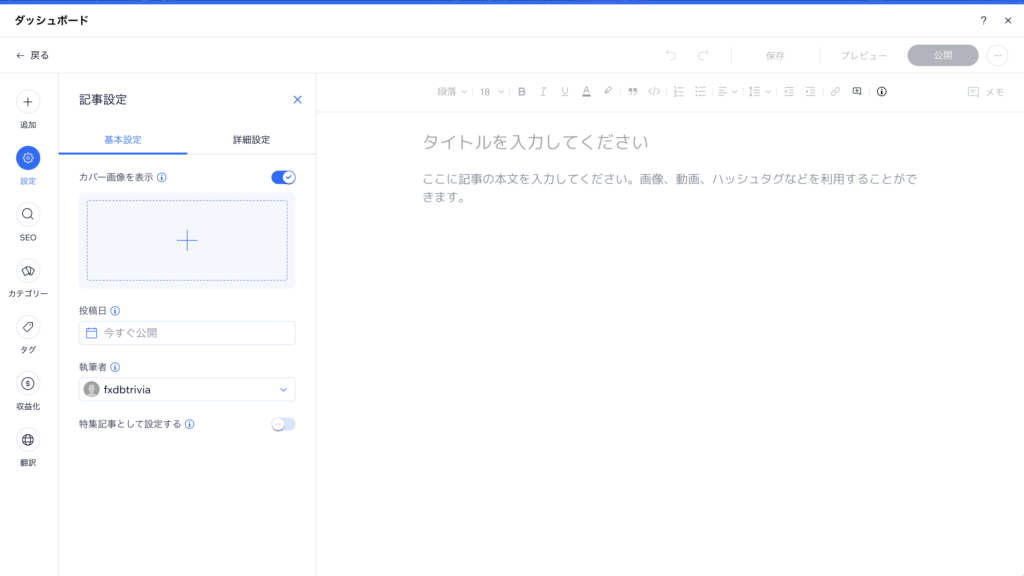Open the 段落 paragraph style dropdown
This screenshot has height=576, width=1024.
(x=452, y=92)
